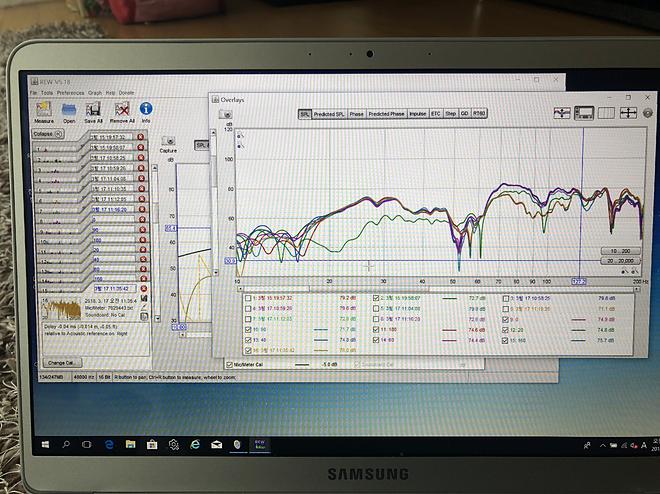Click the Change Cal button

(61, 362)
